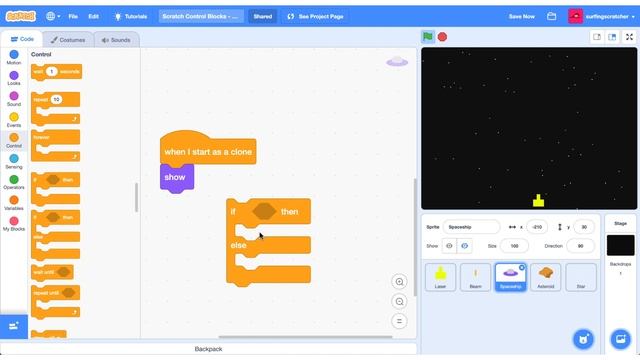Select the Variables block category

(14, 203)
